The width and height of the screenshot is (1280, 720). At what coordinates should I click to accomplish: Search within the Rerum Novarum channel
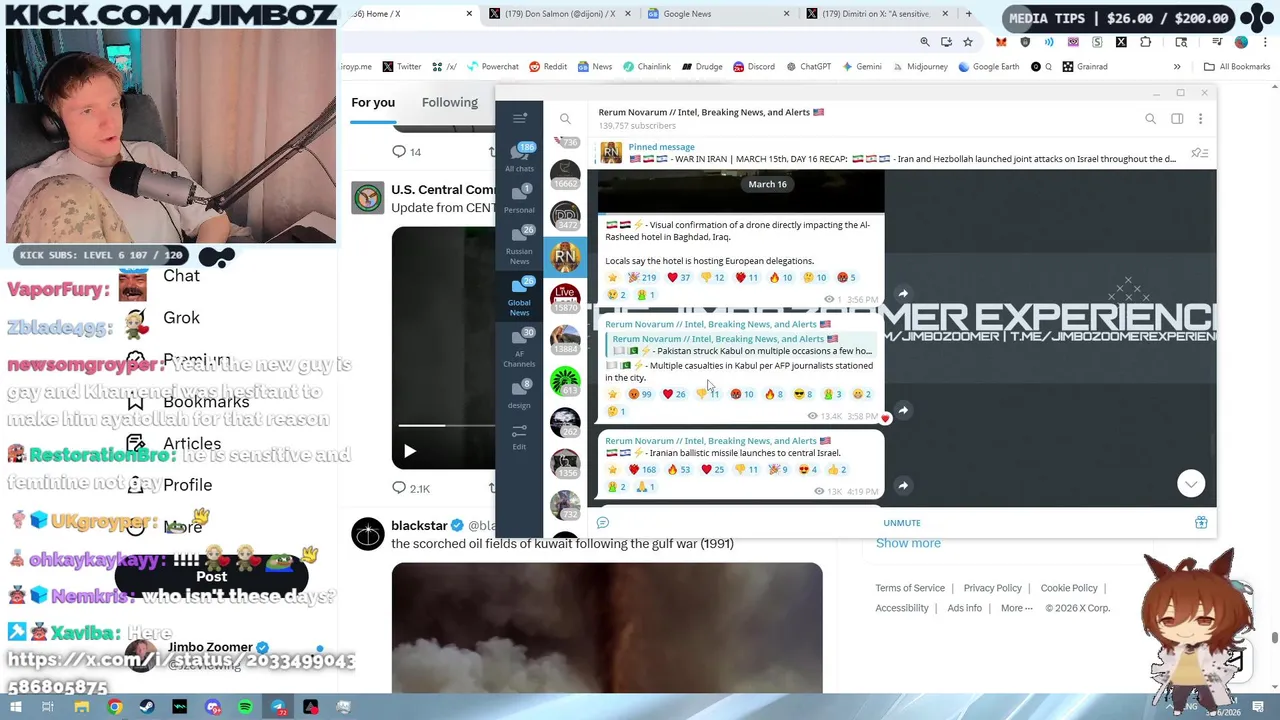pos(1150,119)
